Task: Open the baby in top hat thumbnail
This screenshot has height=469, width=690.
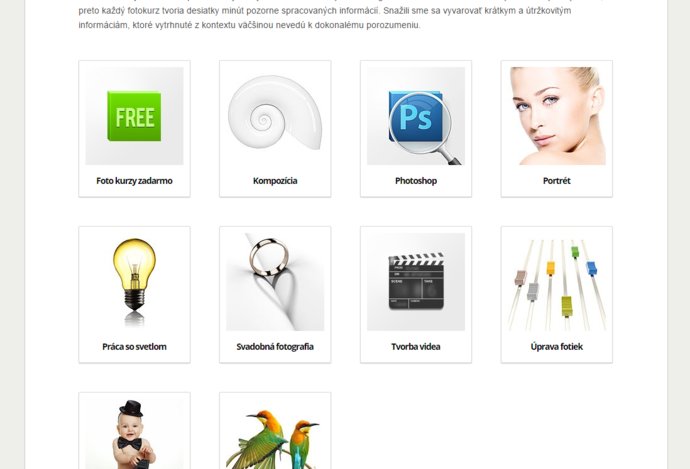Action: pyautogui.click(x=134, y=434)
